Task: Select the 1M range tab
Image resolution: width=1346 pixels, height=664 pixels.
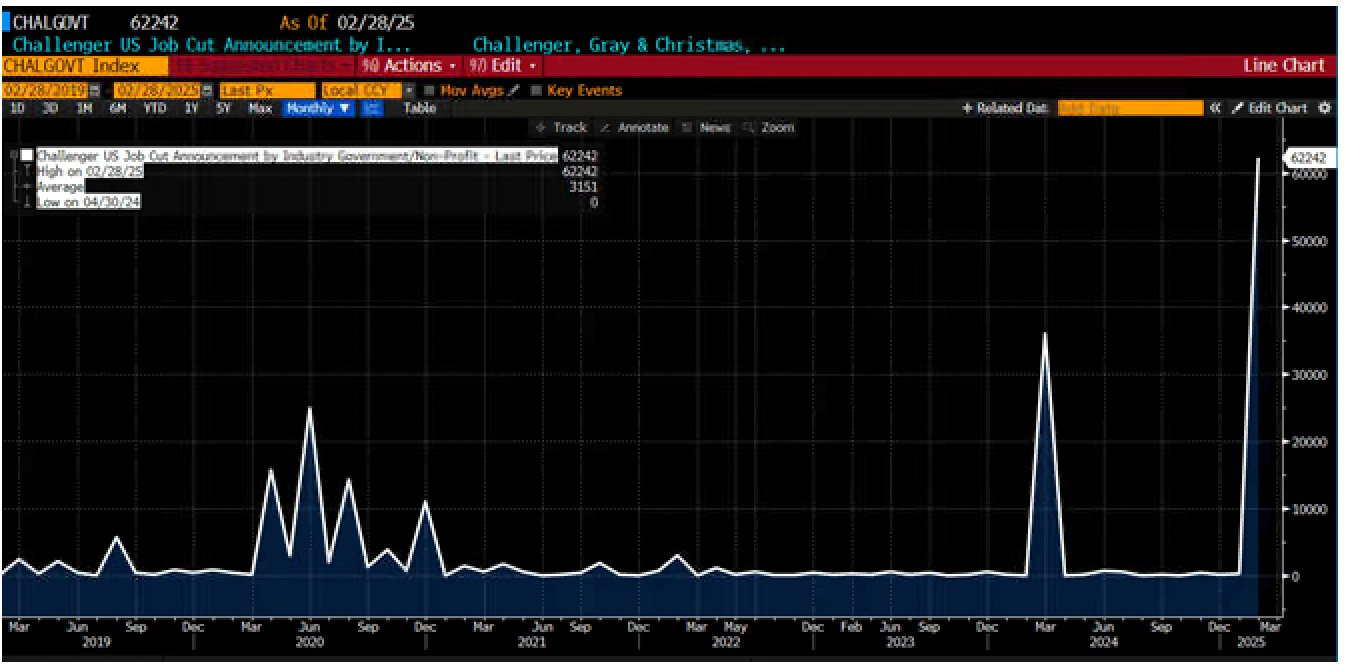Action: (x=85, y=108)
